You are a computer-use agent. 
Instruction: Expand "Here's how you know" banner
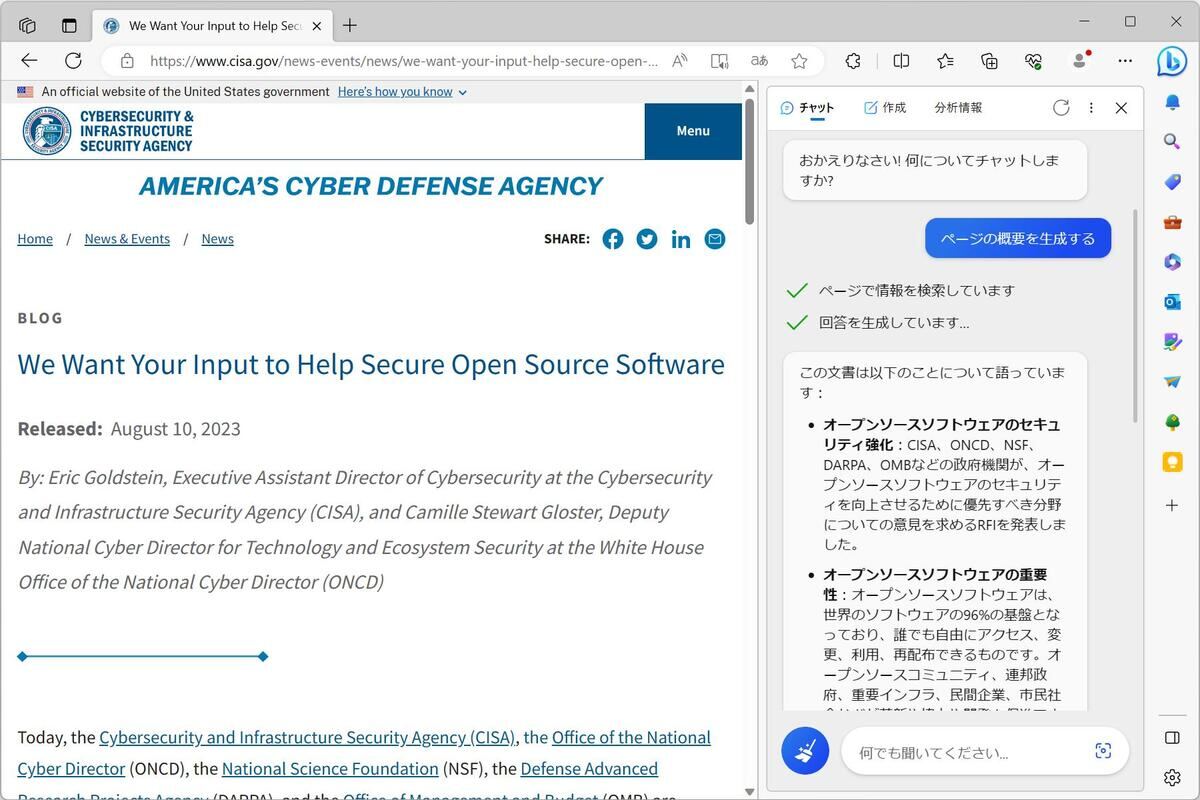[402, 92]
